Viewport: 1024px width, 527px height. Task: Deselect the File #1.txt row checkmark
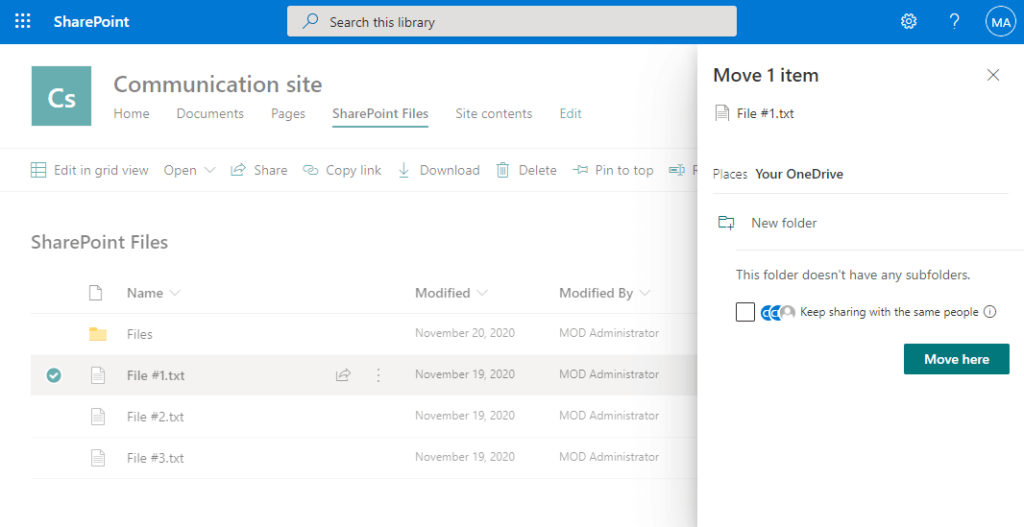click(x=54, y=375)
